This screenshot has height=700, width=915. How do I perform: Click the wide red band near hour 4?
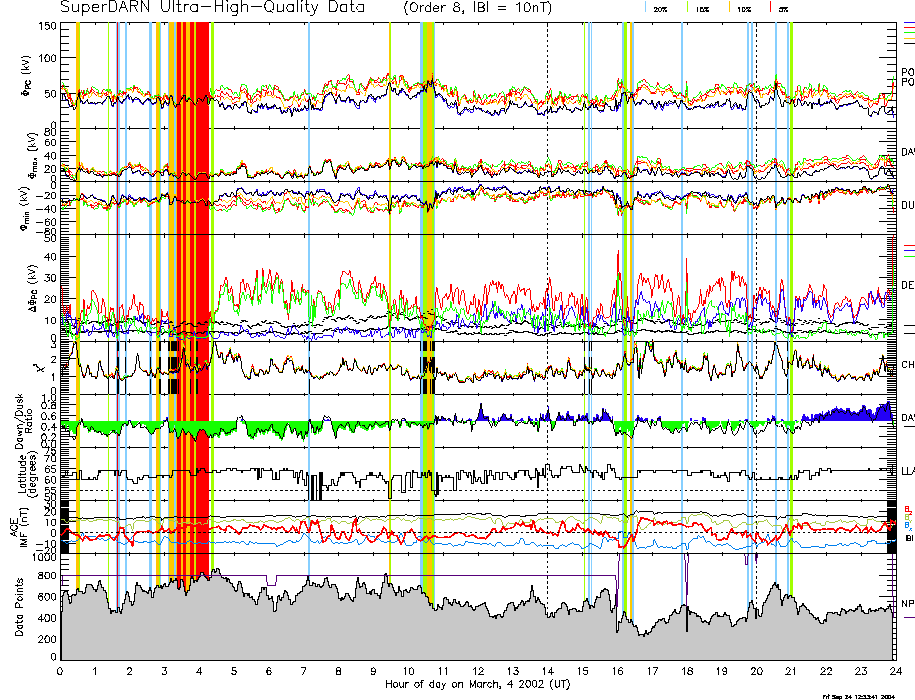coord(202,300)
